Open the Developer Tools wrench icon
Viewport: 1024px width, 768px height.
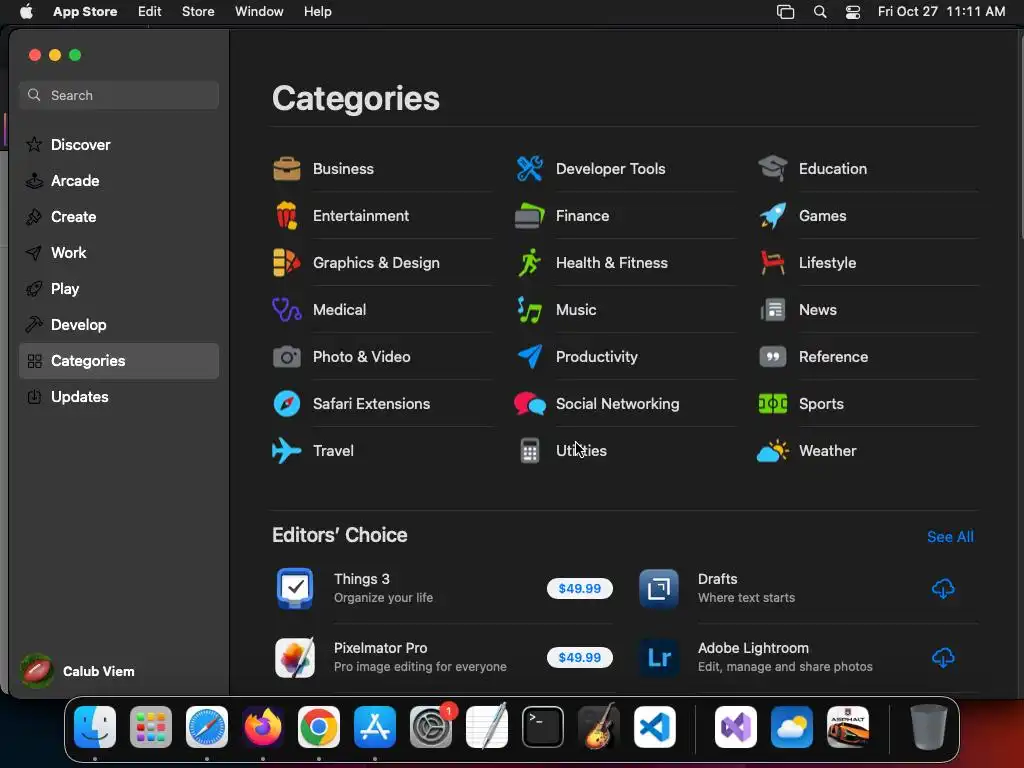click(x=530, y=168)
